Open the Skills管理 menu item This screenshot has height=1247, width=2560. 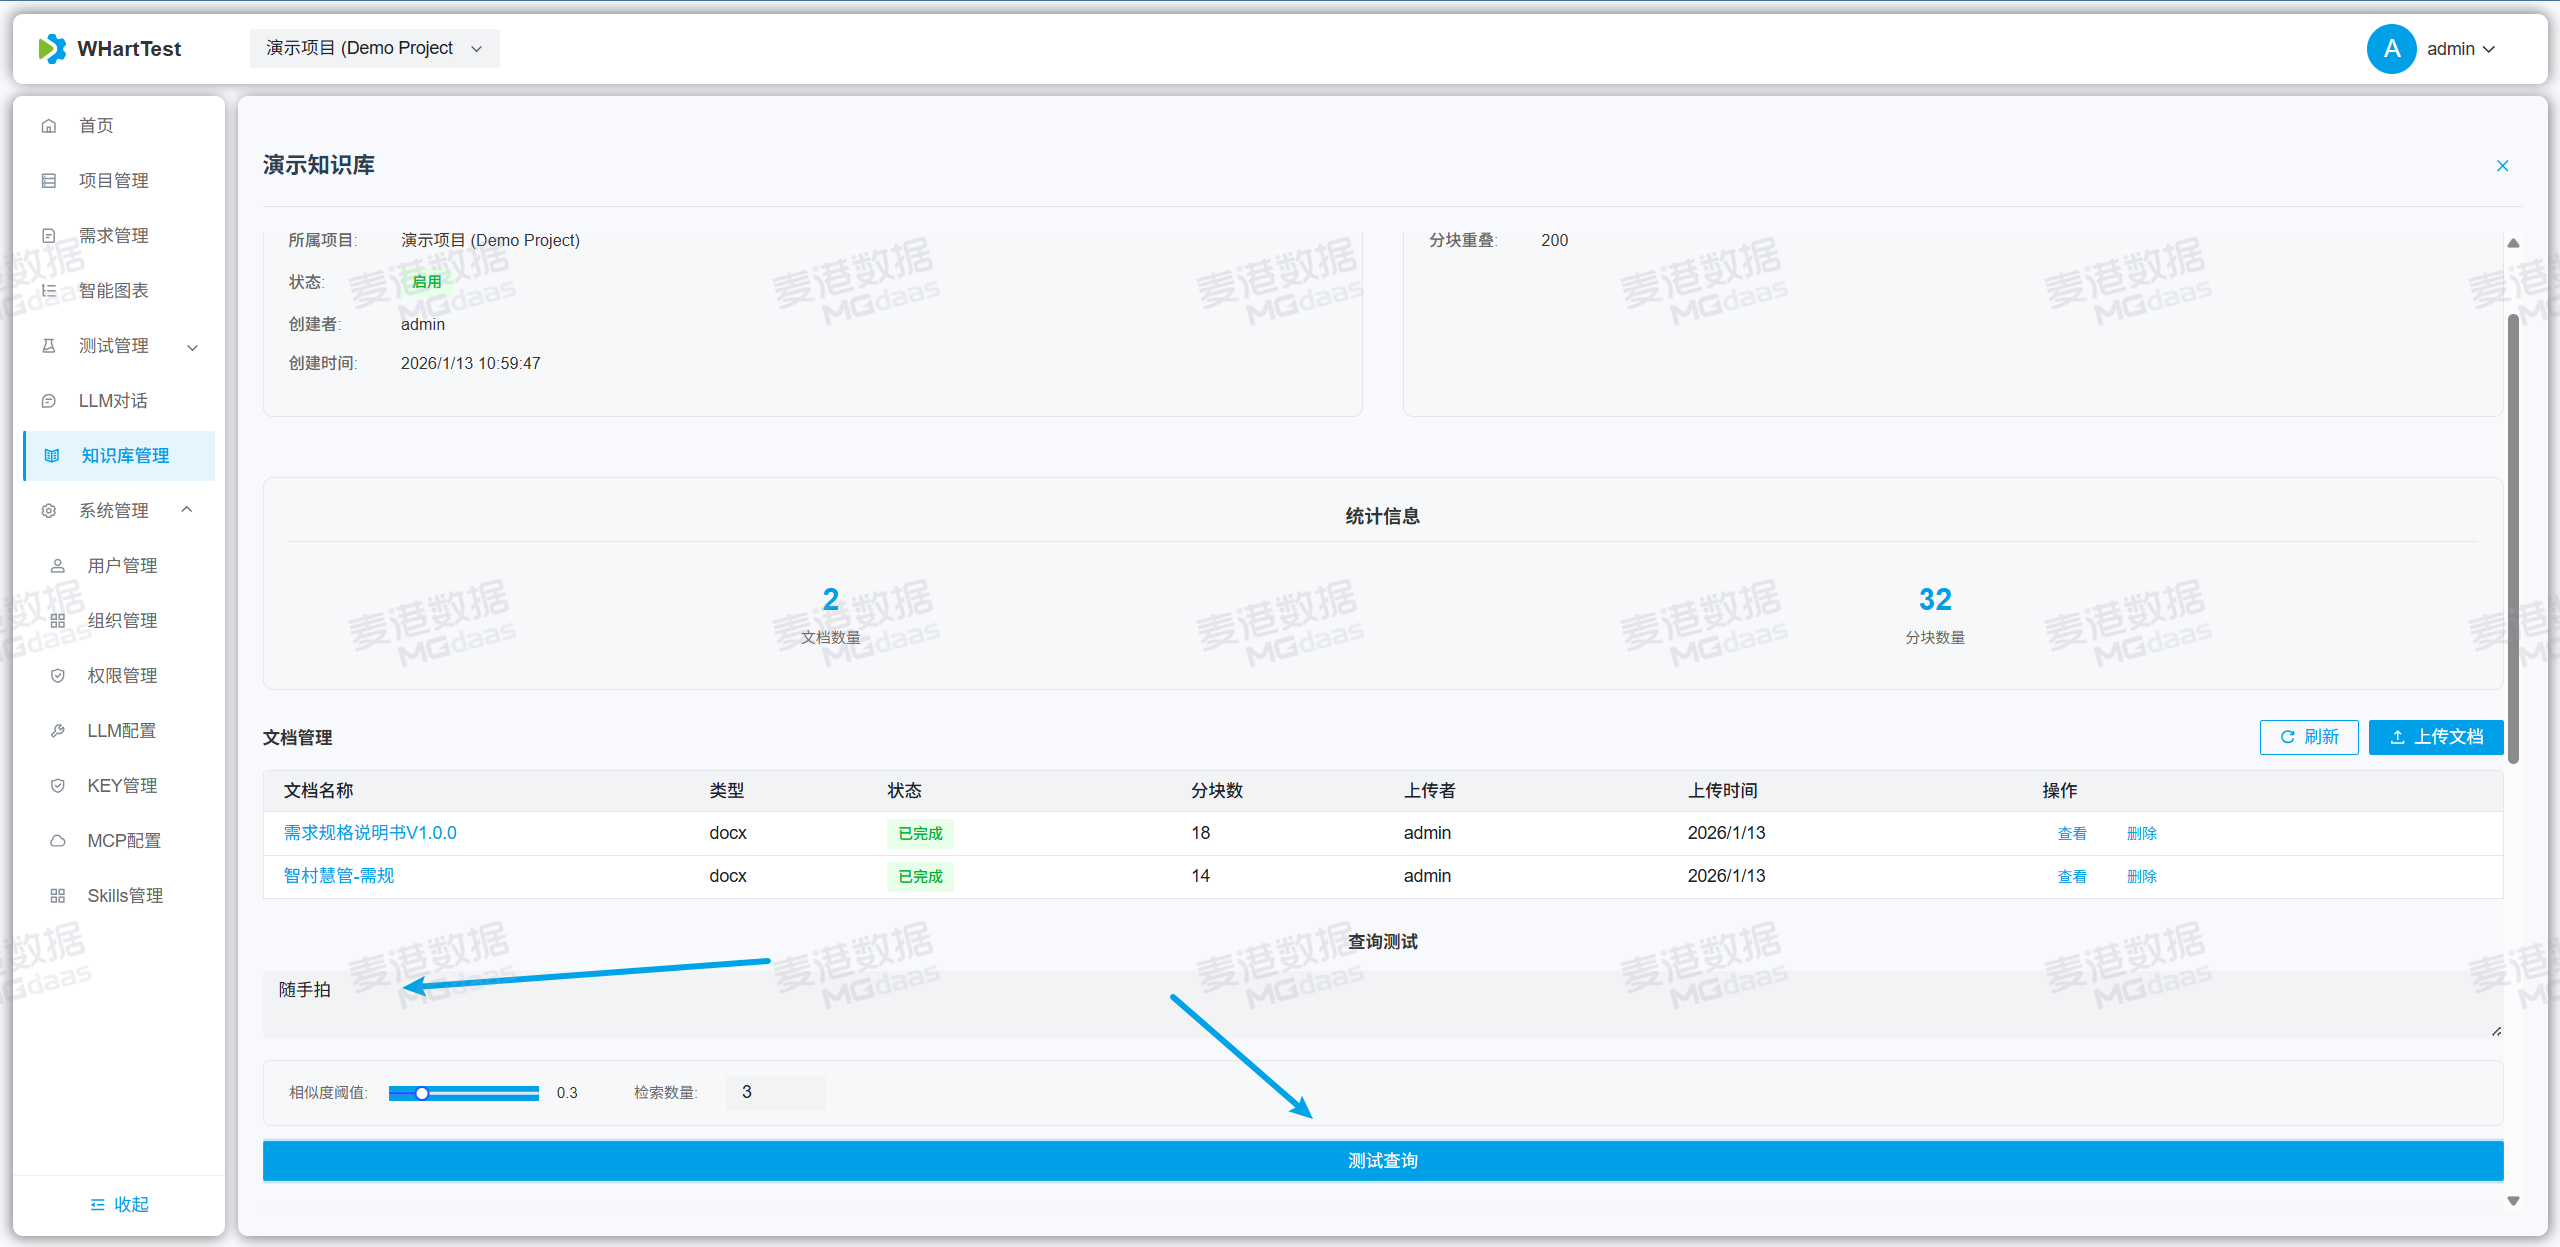tap(125, 896)
